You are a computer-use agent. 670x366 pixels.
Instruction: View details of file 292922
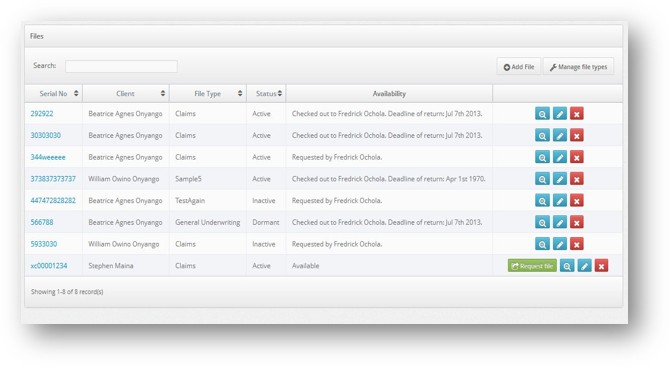pos(542,114)
